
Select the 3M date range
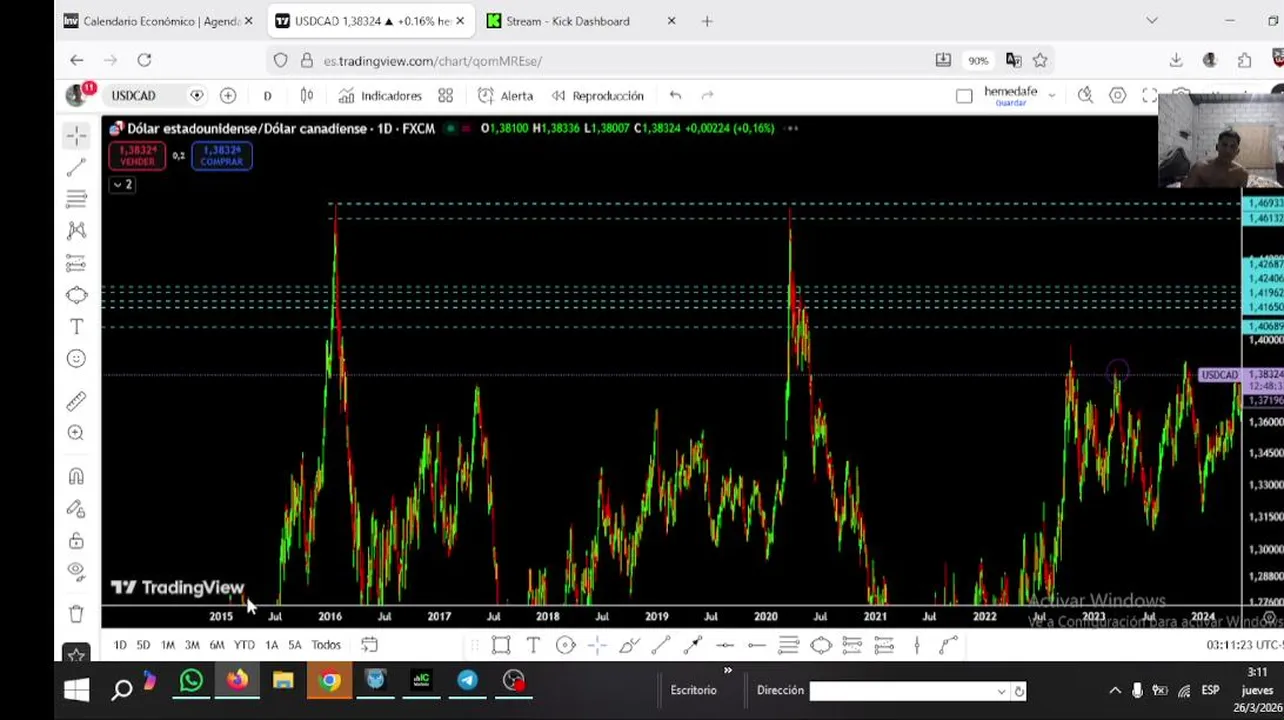tap(192, 645)
